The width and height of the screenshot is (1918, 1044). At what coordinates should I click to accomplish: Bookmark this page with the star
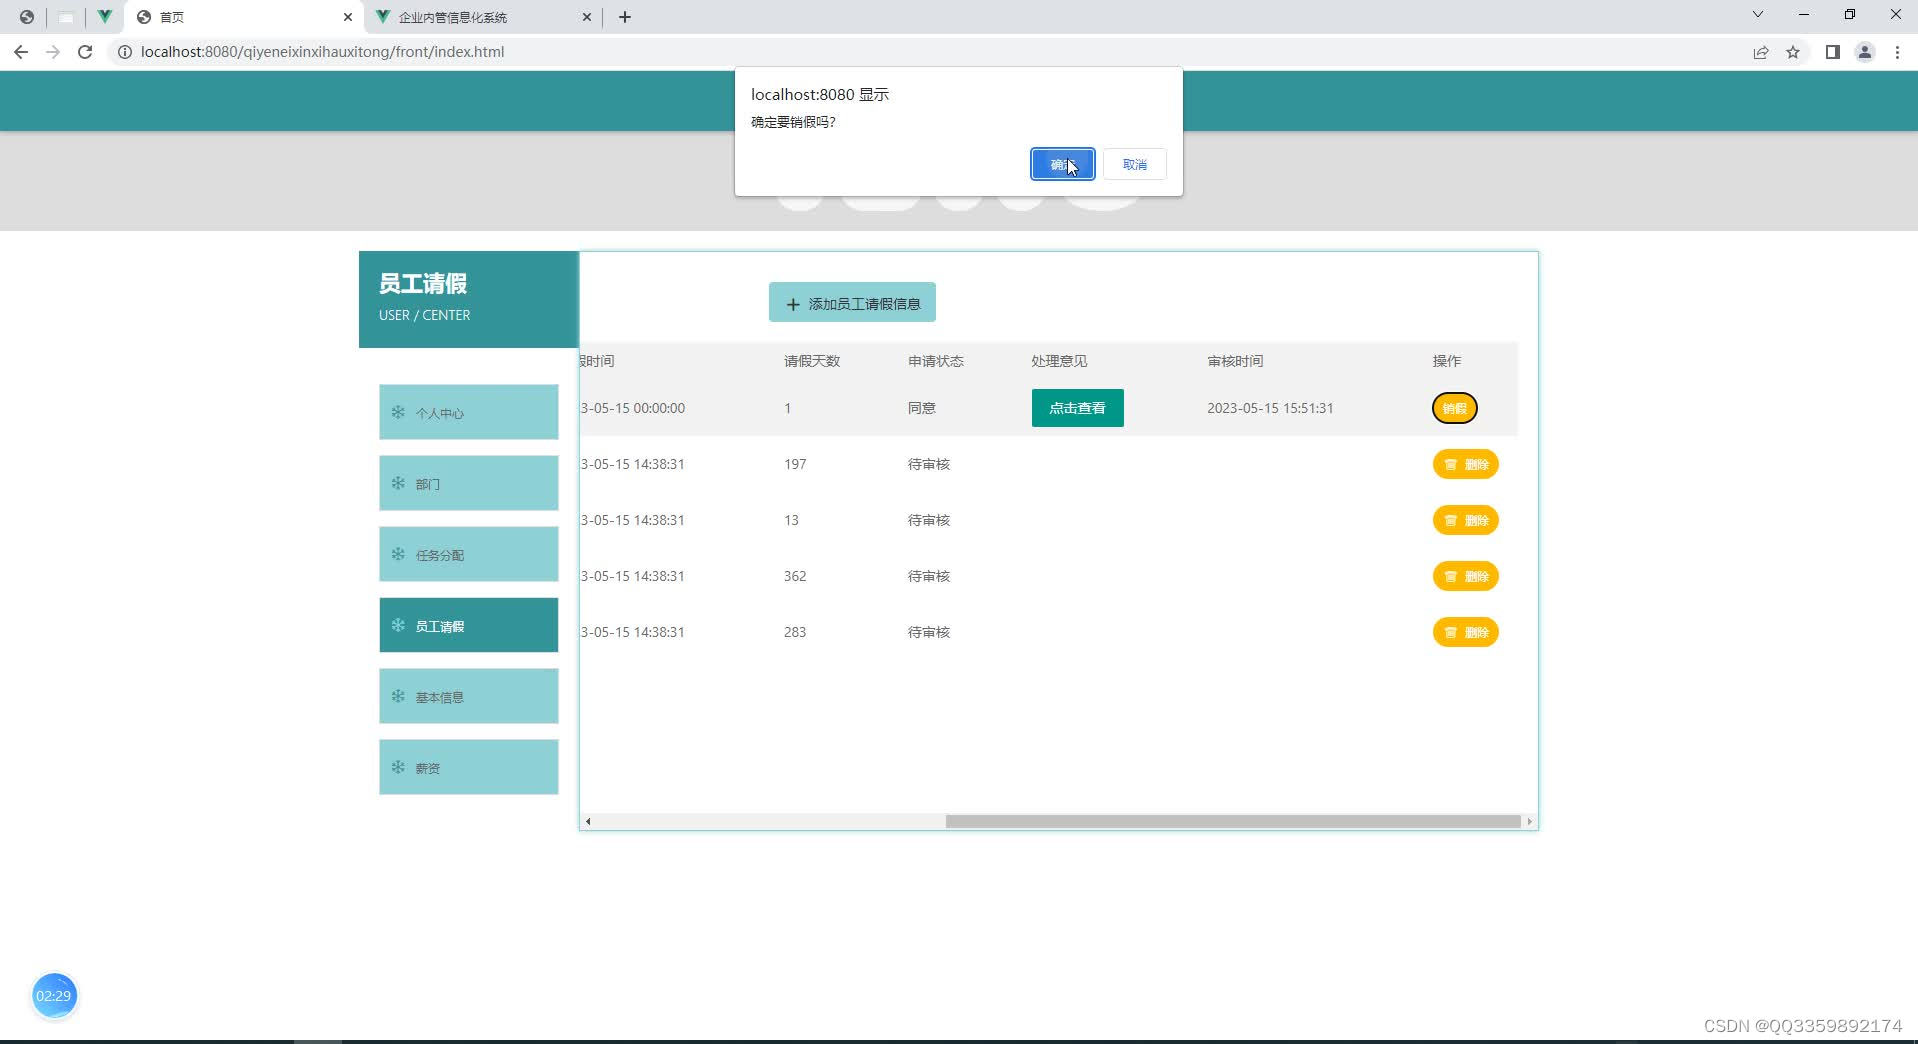click(x=1793, y=52)
